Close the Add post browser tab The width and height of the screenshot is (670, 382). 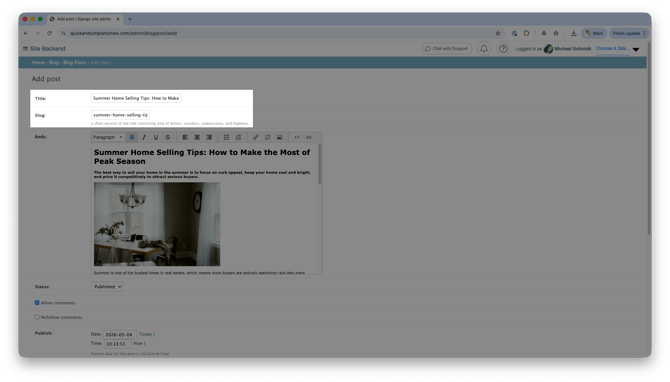pos(118,19)
